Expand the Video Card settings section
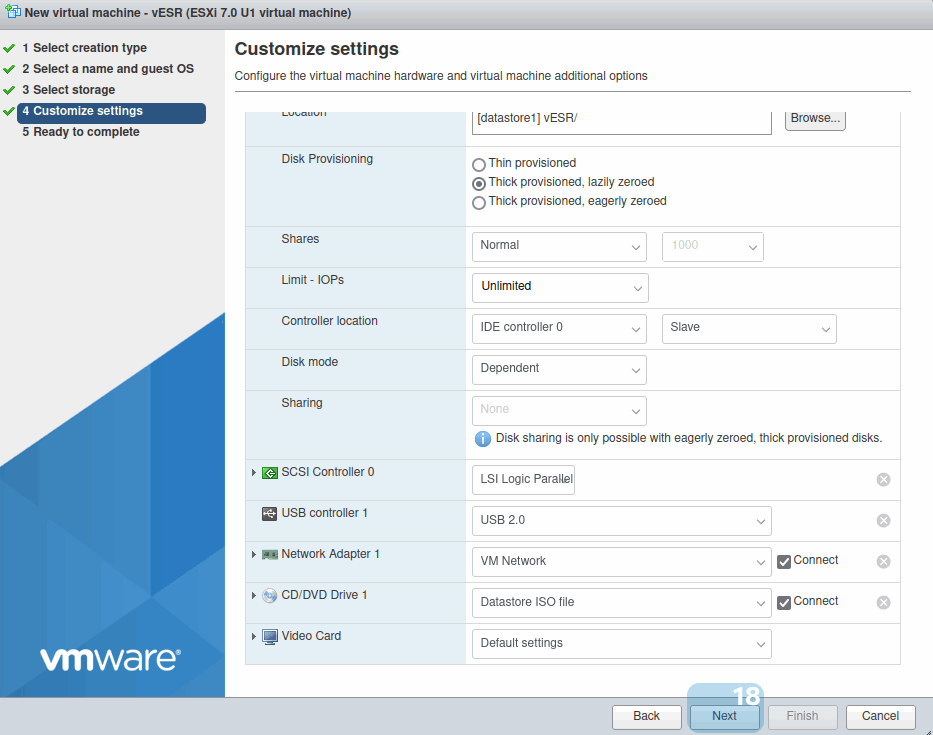Screen dimensions: 933x735 (254, 637)
